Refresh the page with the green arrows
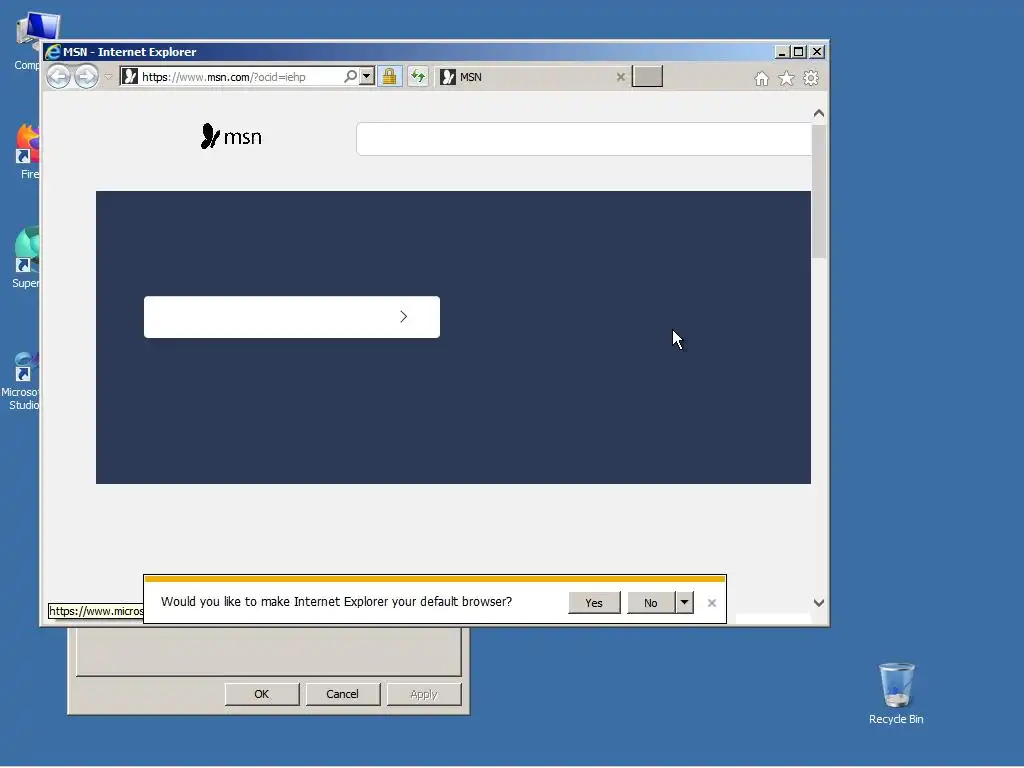Viewport: 1024px width, 768px height. (418, 76)
